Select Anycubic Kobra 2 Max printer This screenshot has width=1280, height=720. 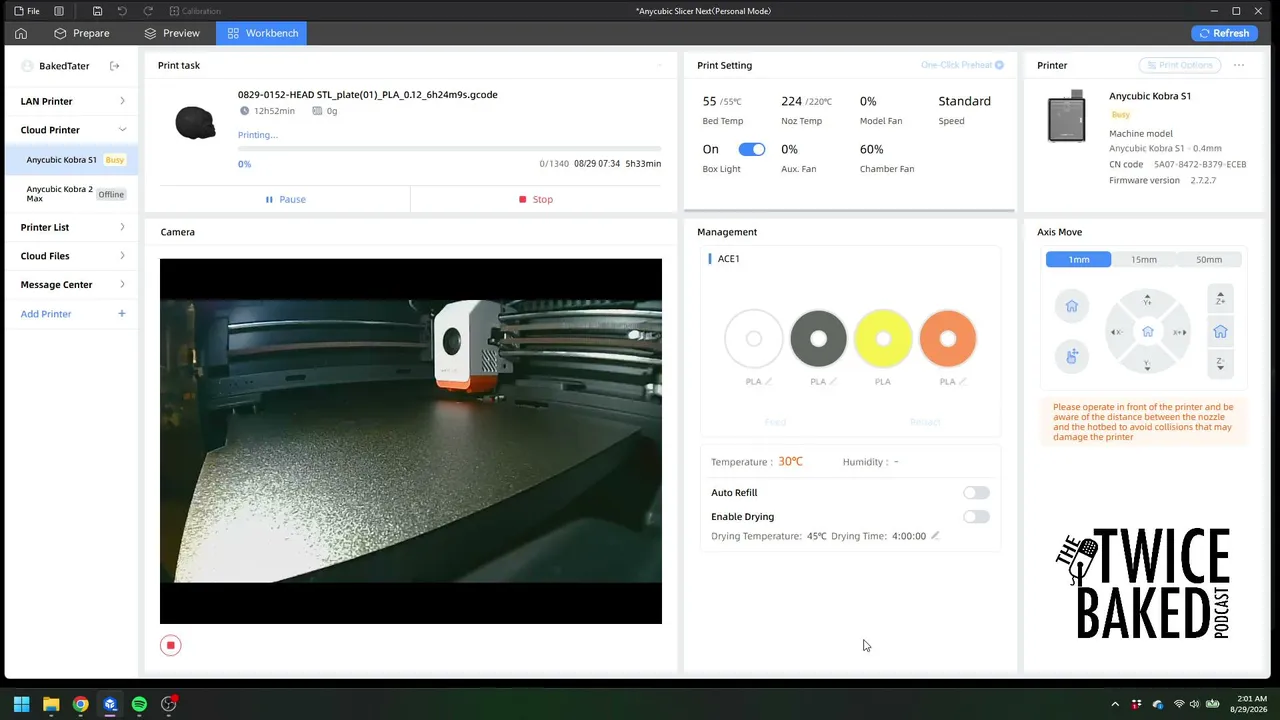(x=73, y=194)
